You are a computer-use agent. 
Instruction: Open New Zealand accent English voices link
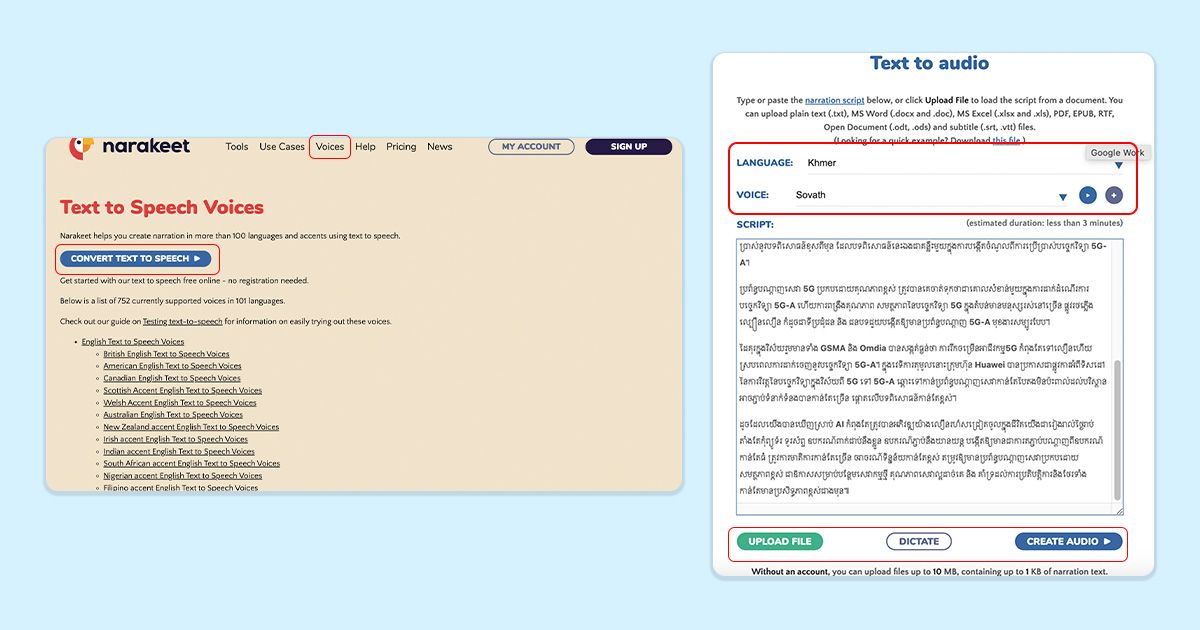pyautogui.click(x=191, y=427)
